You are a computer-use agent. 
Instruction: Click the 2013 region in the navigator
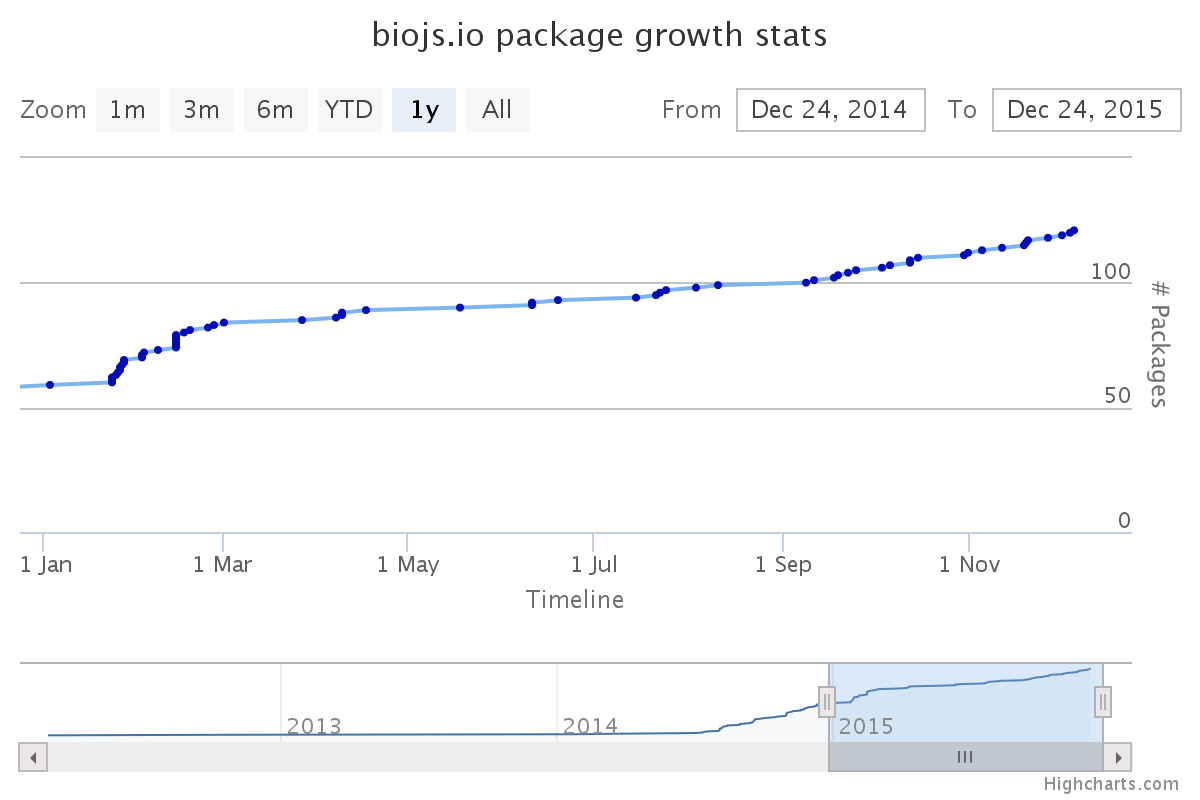click(314, 726)
